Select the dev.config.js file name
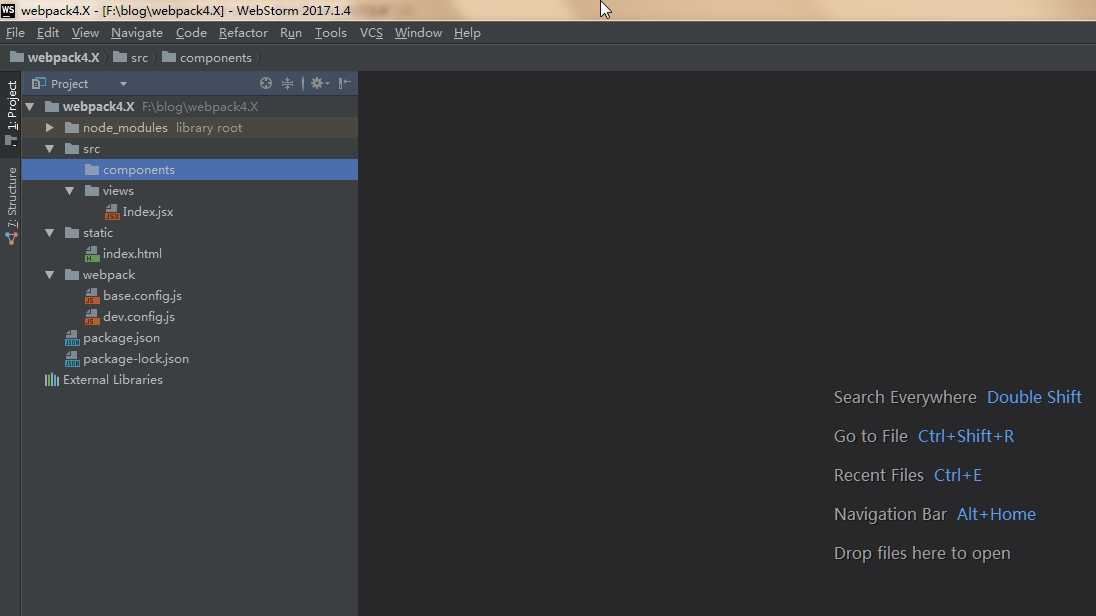 click(x=139, y=317)
